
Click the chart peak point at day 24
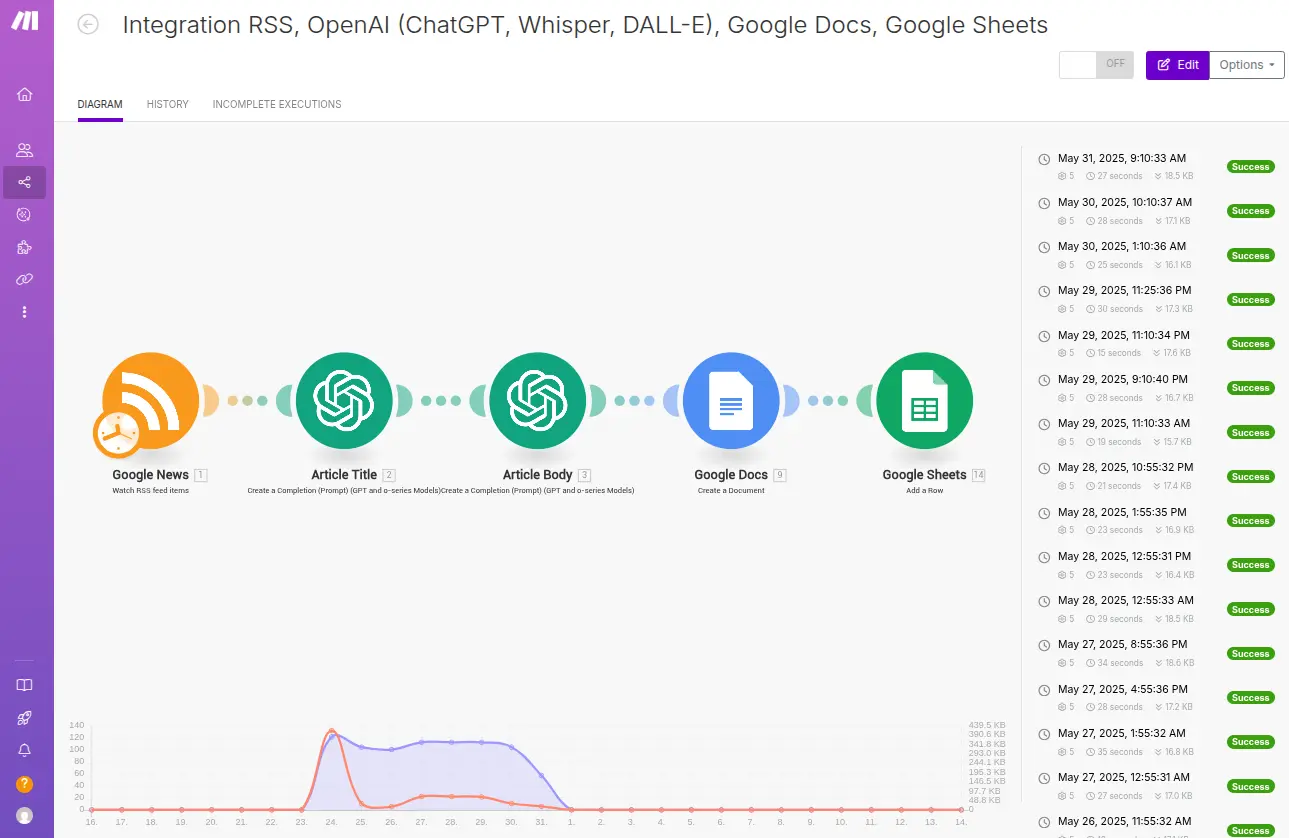331,731
